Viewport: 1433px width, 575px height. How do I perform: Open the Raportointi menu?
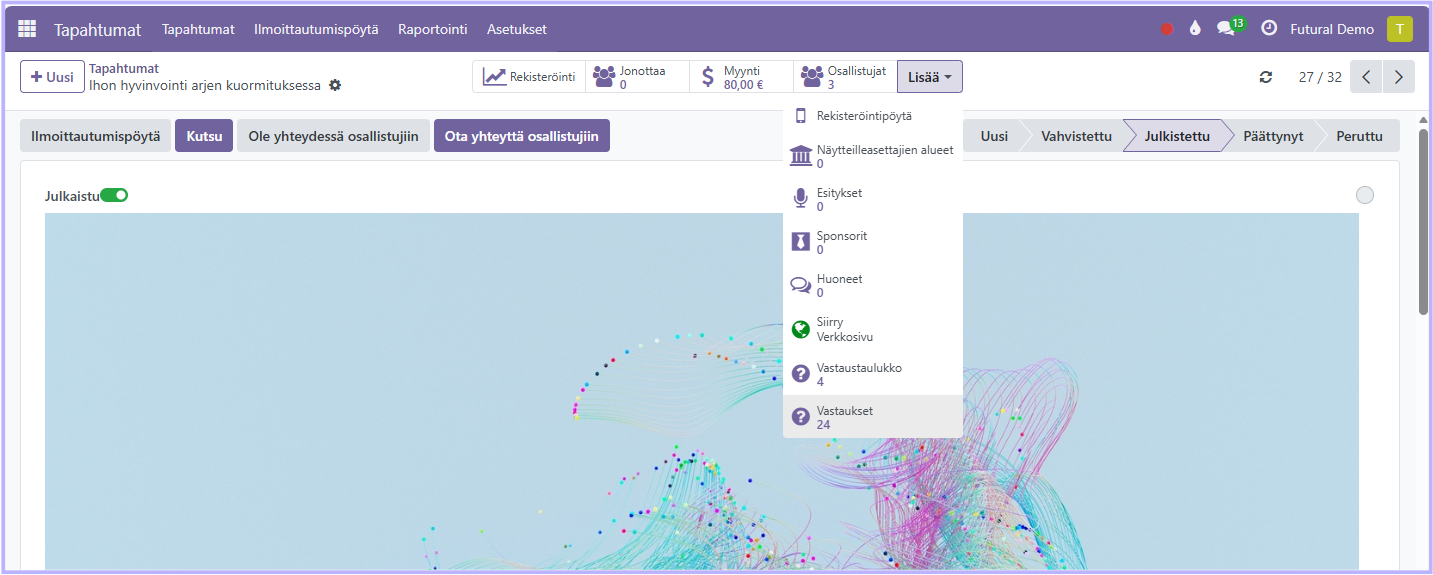pyautogui.click(x=432, y=29)
